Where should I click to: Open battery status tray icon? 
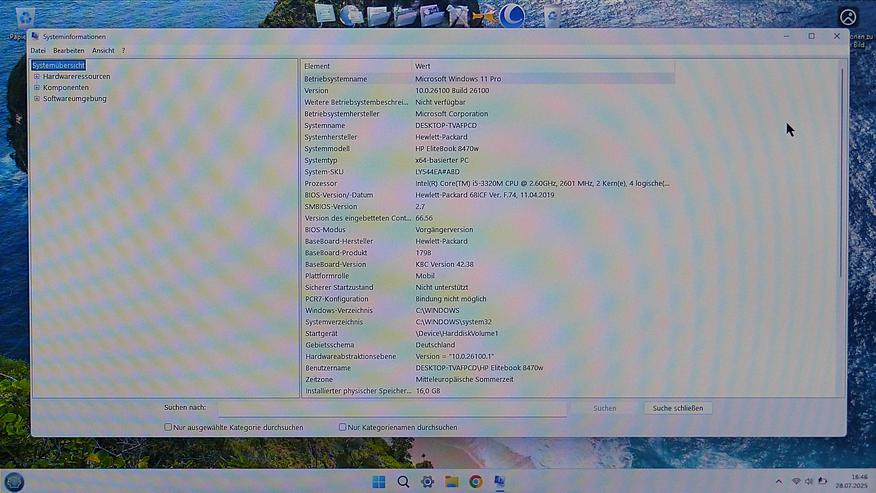[x=822, y=481]
